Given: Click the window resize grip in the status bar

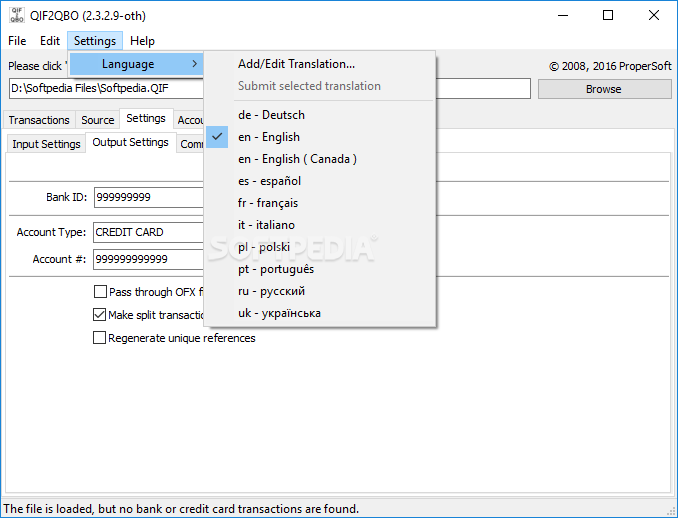Looking at the screenshot, I should coord(671,511).
